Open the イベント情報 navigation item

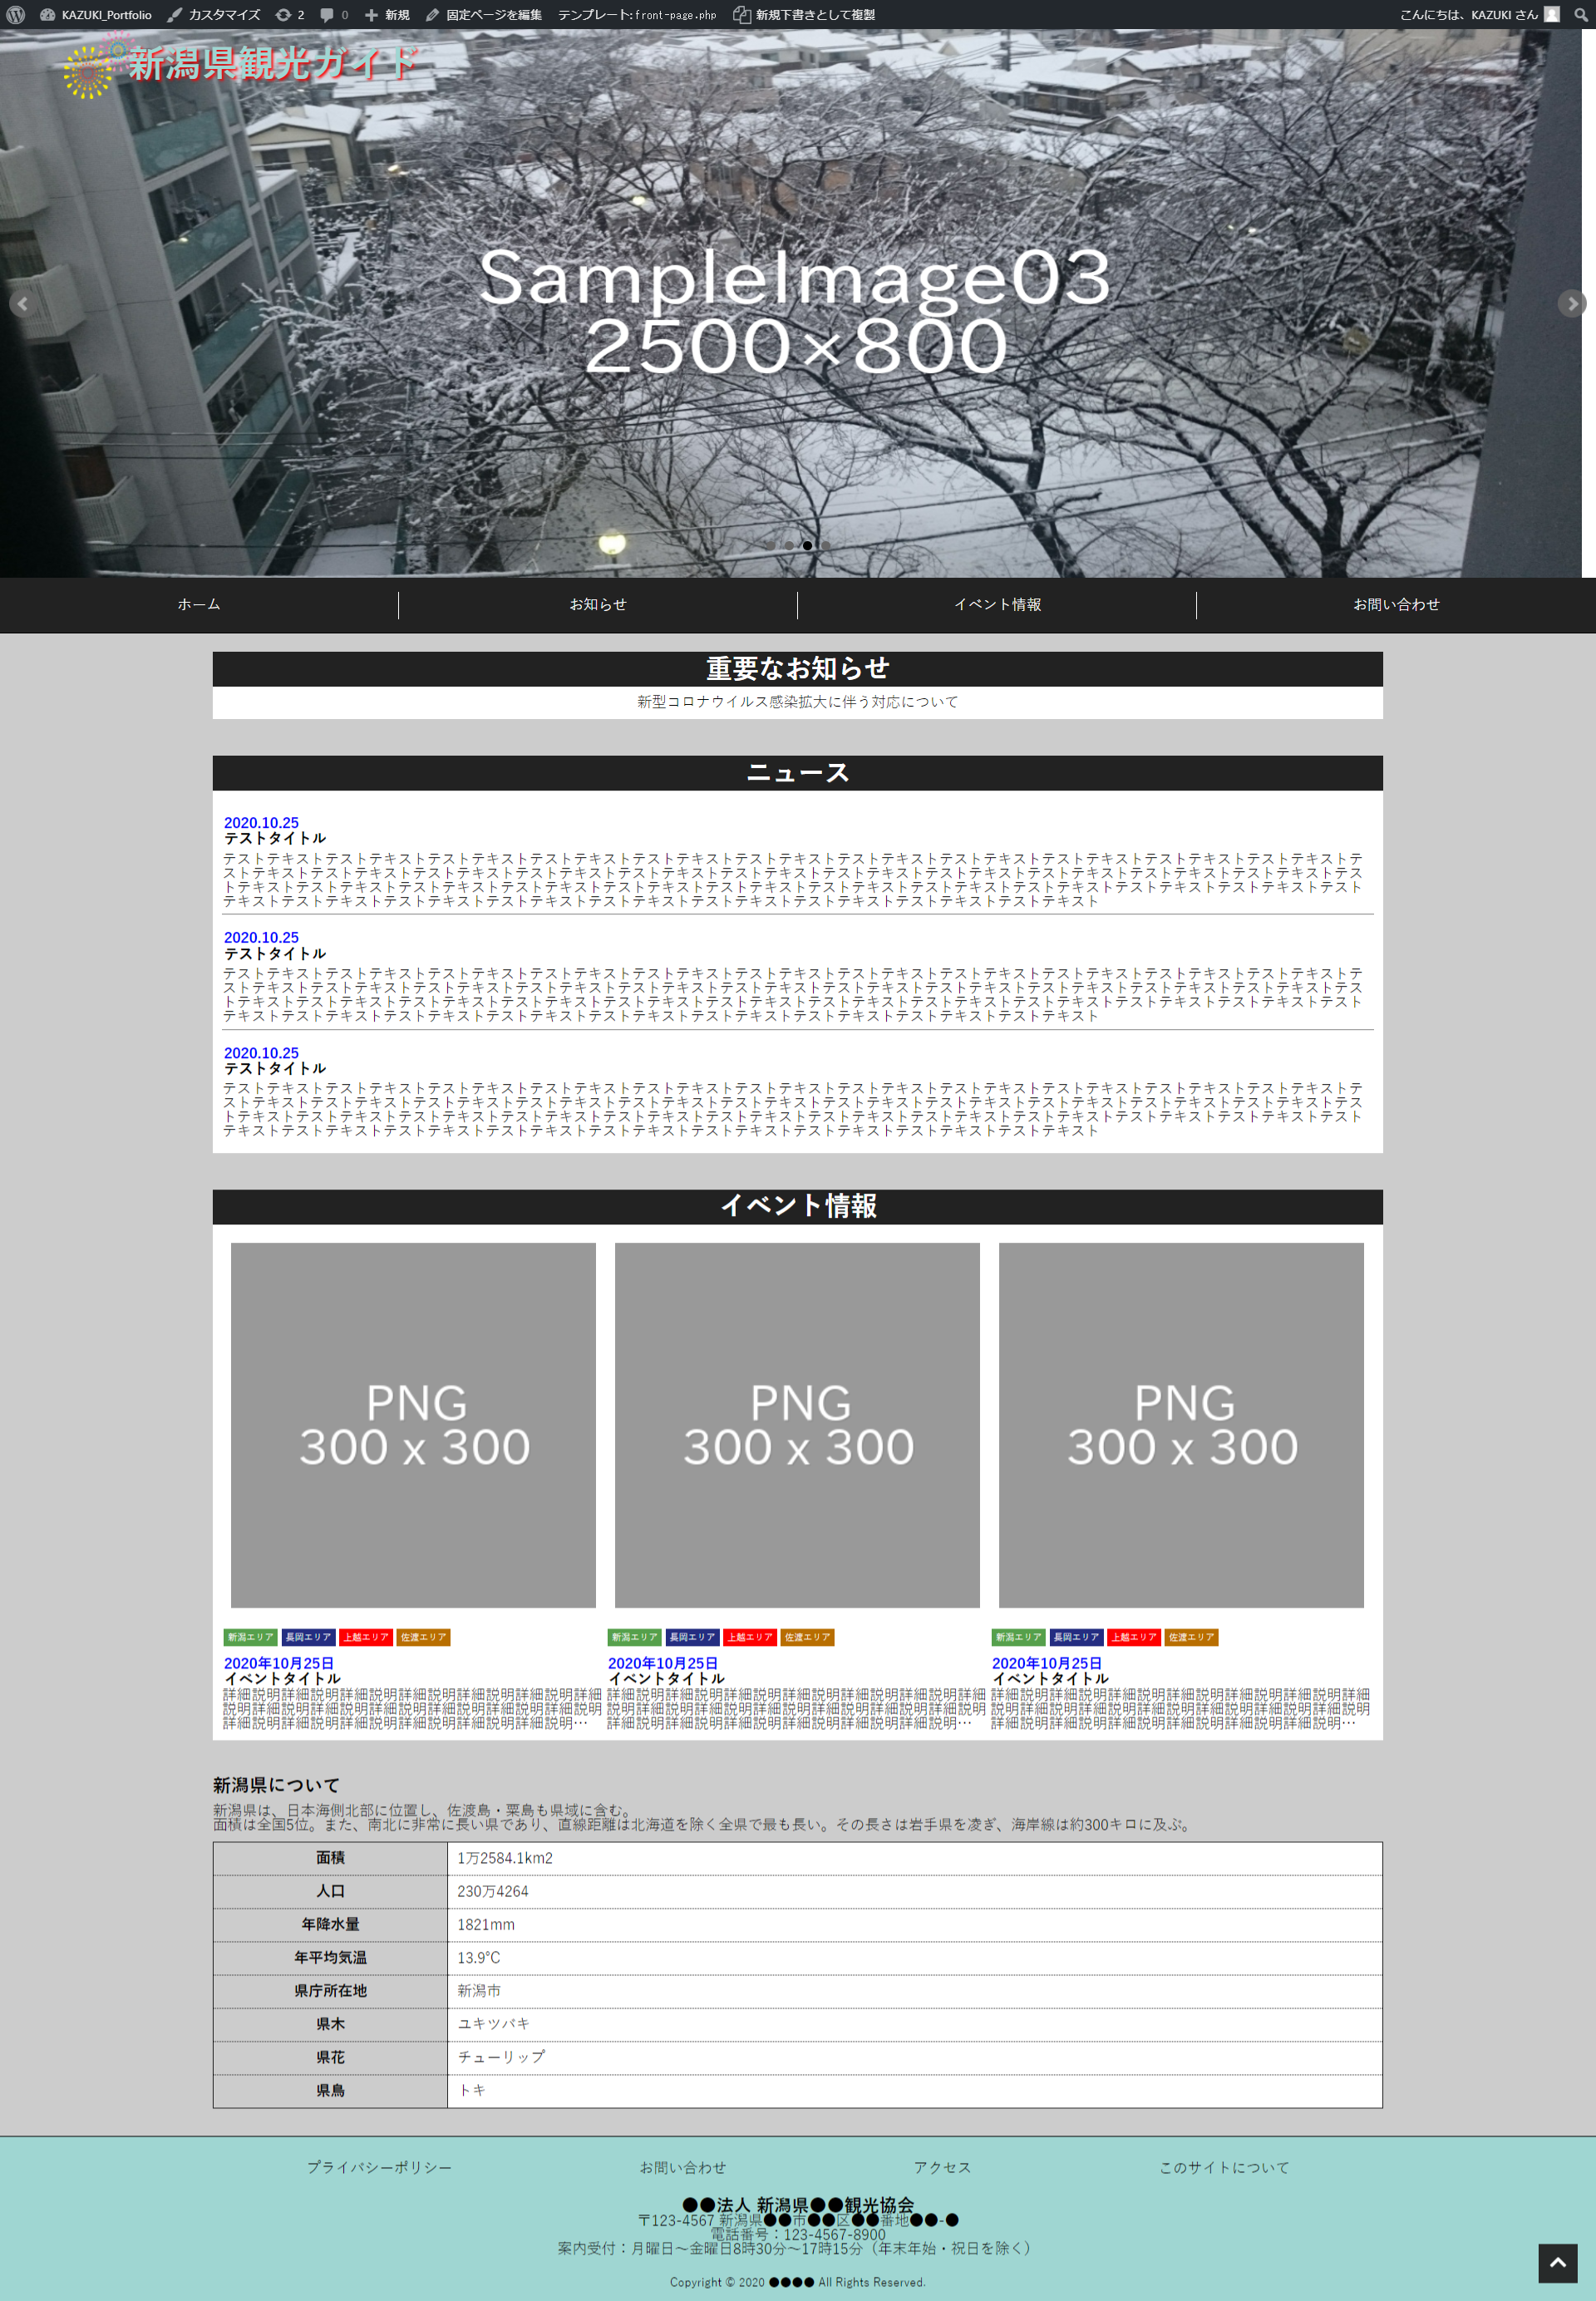[x=997, y=604]
